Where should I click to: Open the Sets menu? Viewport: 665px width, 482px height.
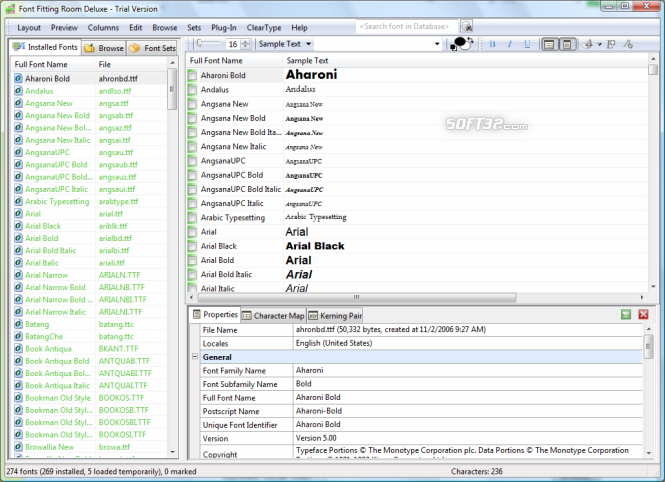[x=194, y=28]
